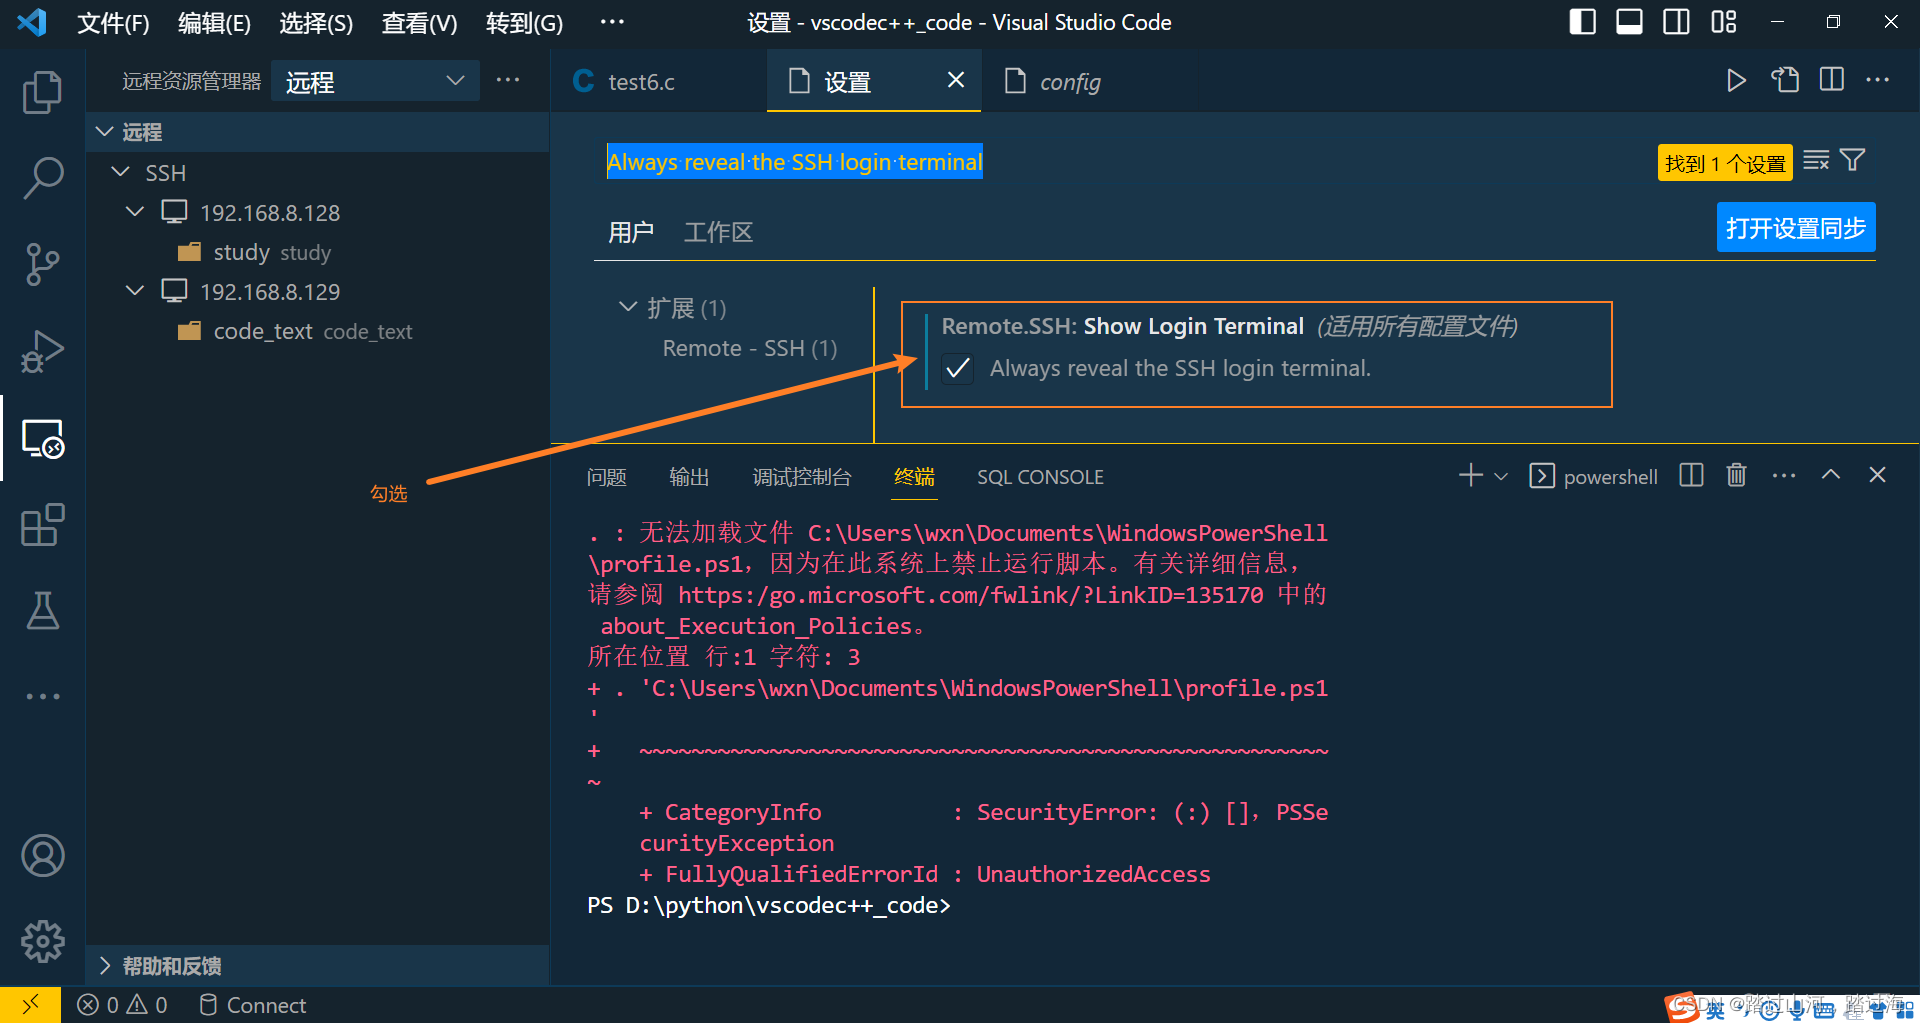Show additional activity bar views ellipsis

tap(42, 696)
